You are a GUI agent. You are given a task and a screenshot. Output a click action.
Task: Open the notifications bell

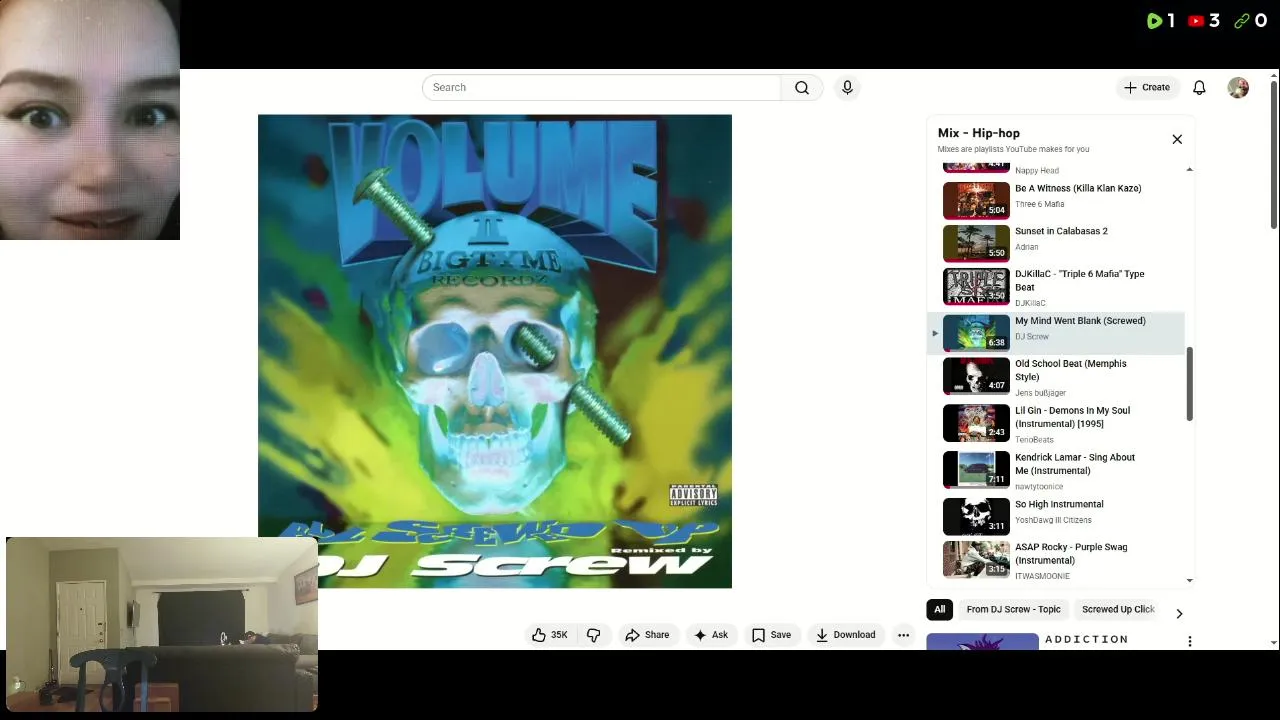[x=1199, y=87]
